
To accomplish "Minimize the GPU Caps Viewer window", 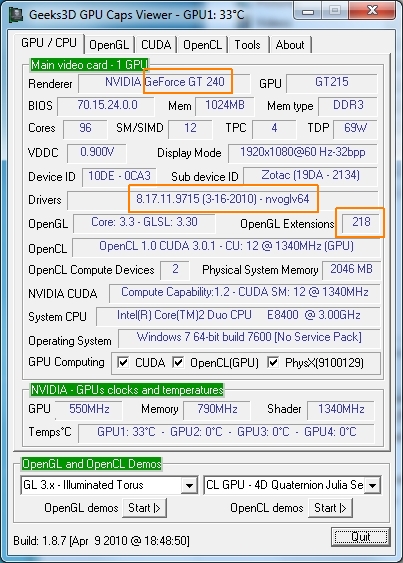I will 308,11.
